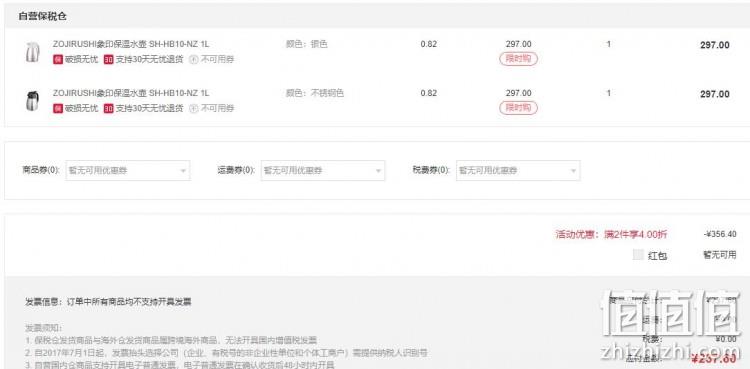Click the 0.82 weight value of silver kettle

429,44
